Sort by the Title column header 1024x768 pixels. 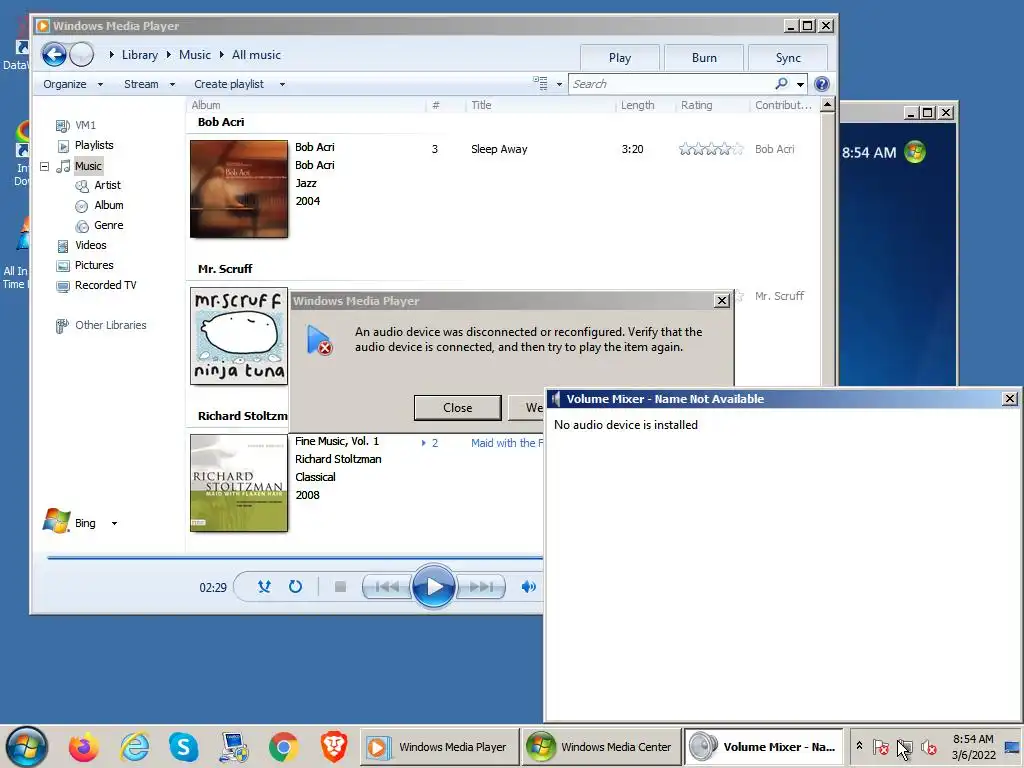481,105
